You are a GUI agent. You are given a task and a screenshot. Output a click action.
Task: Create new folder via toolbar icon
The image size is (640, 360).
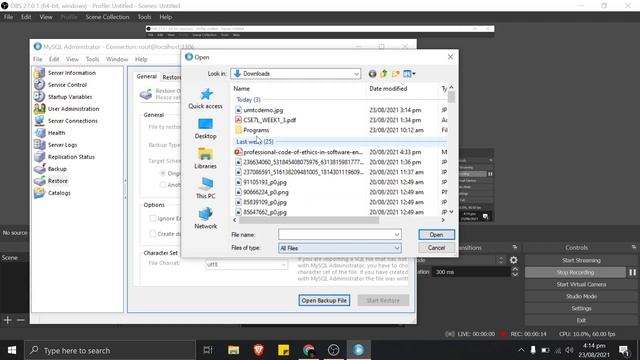[x=396, y=74]
